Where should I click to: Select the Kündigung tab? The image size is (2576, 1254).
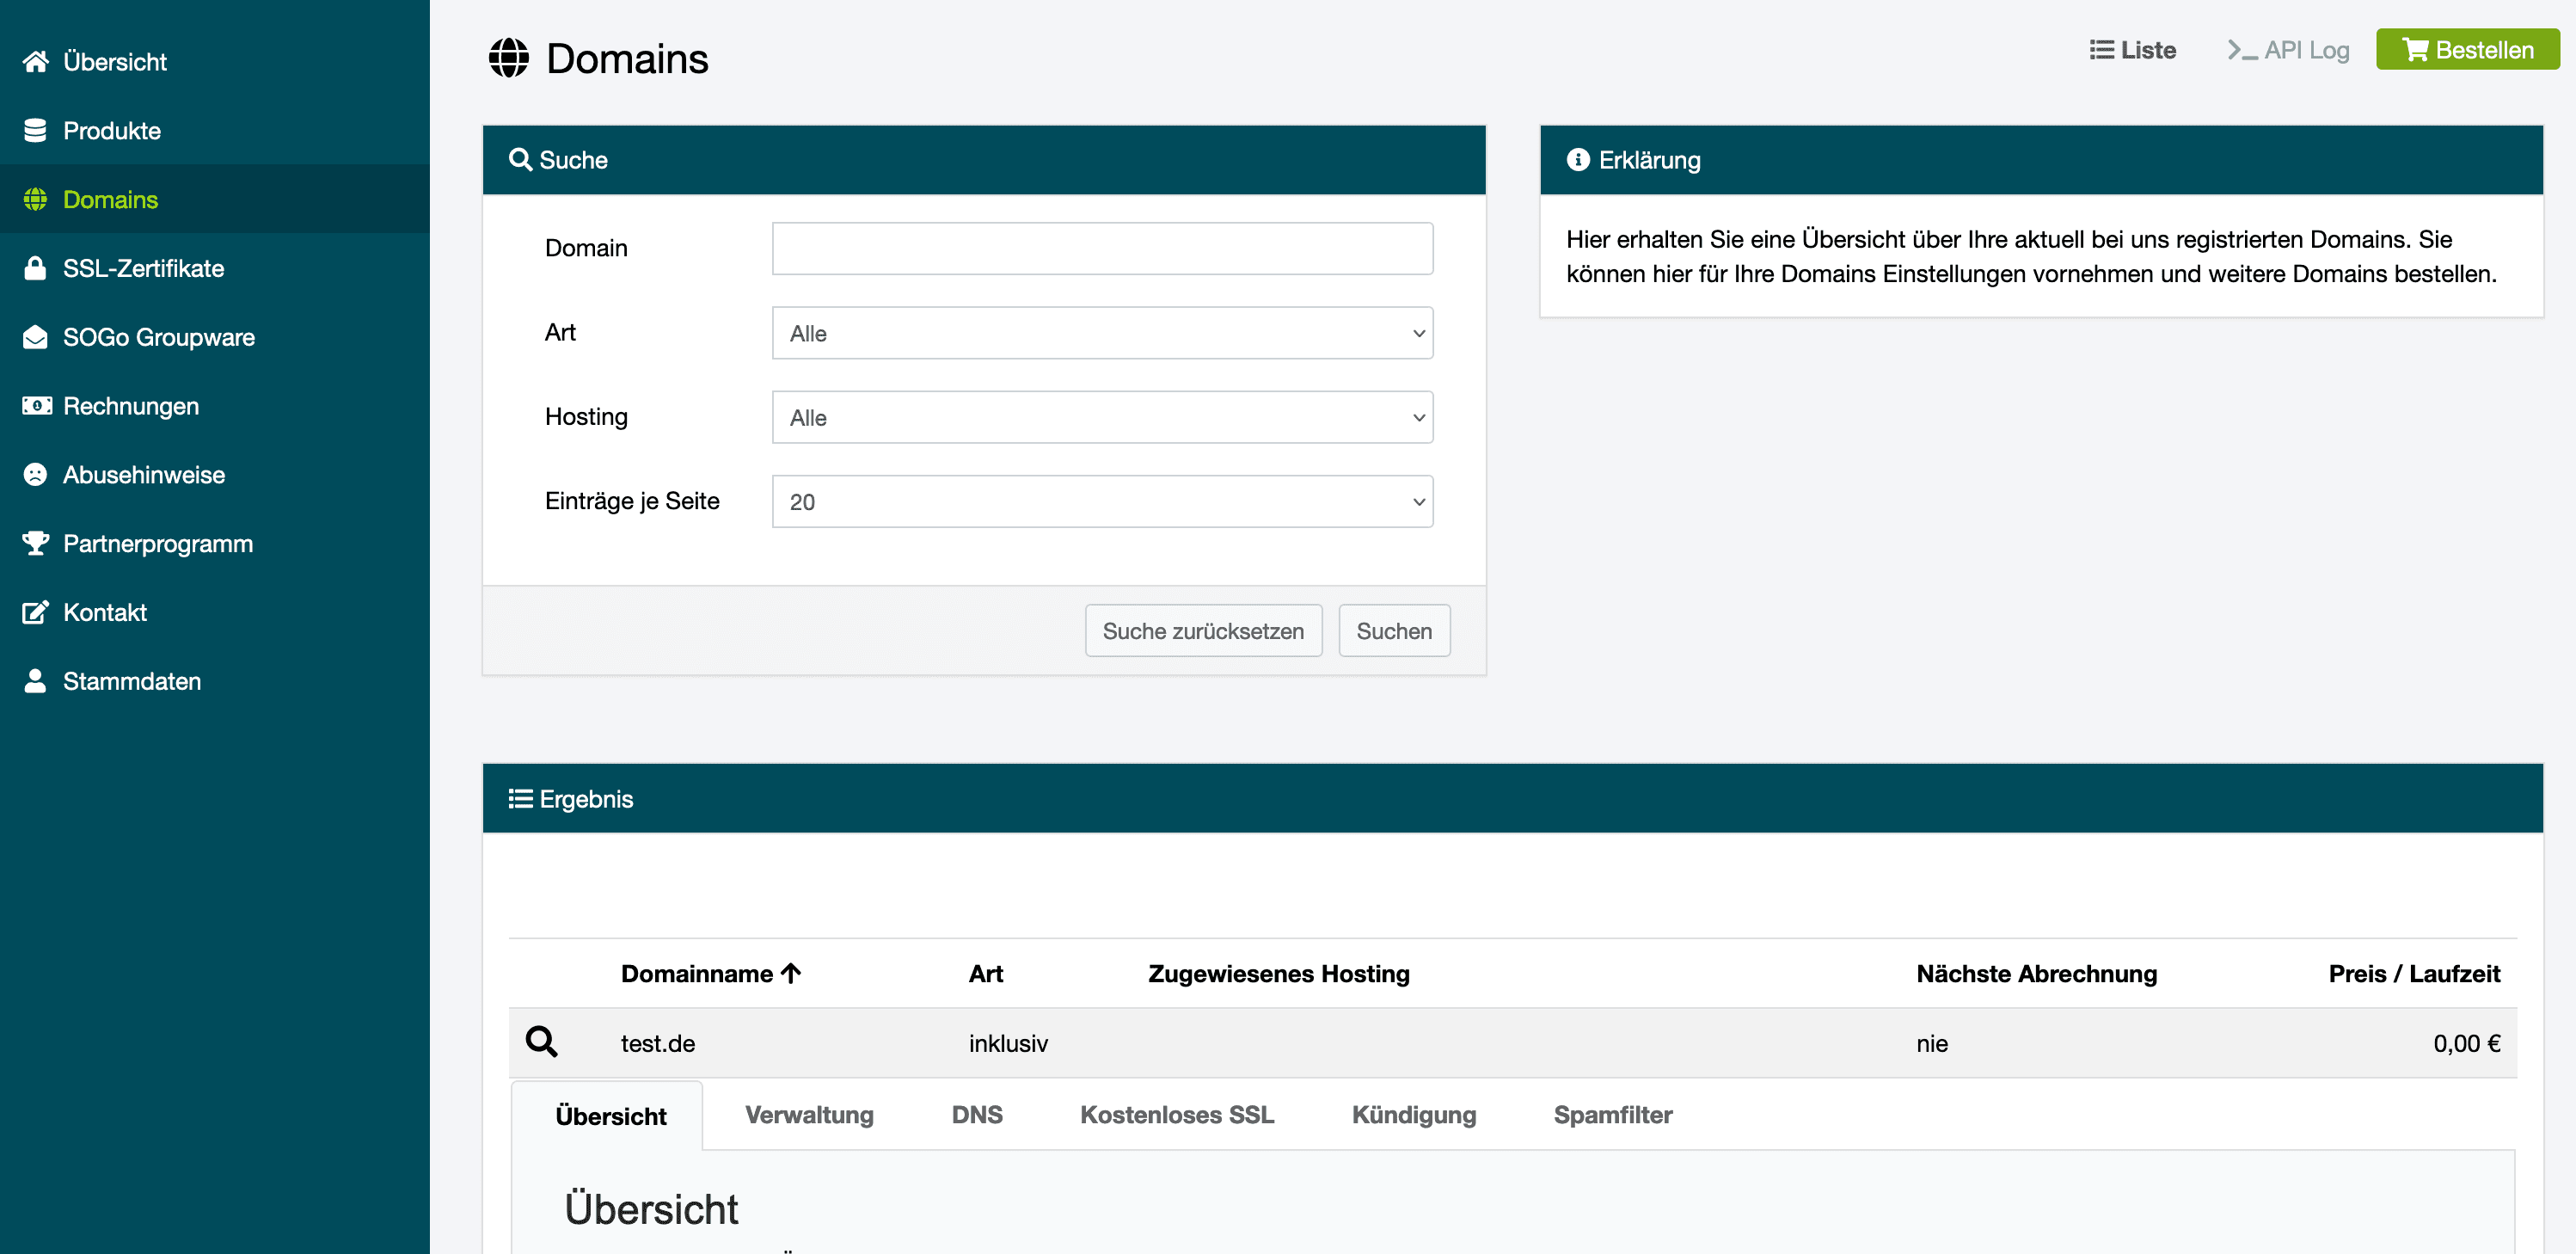[1413, 1114]
